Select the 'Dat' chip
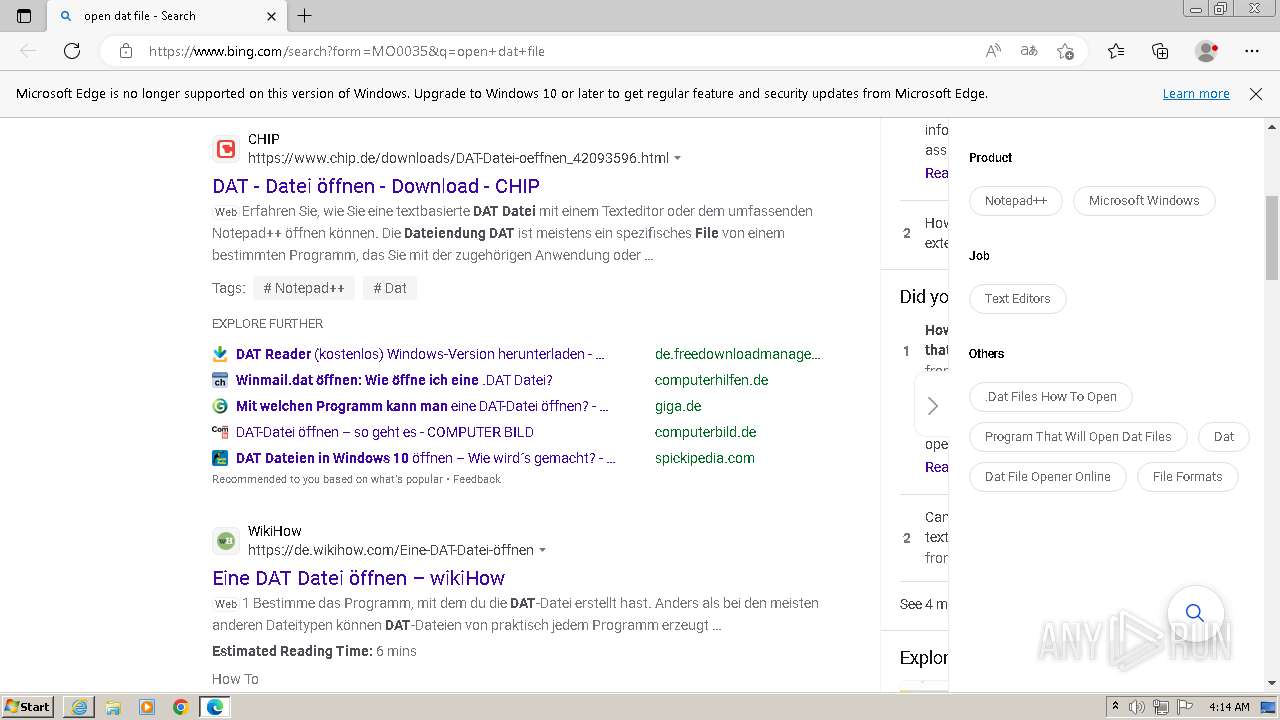1280x720 pixels. click(x=1224, y=436)
